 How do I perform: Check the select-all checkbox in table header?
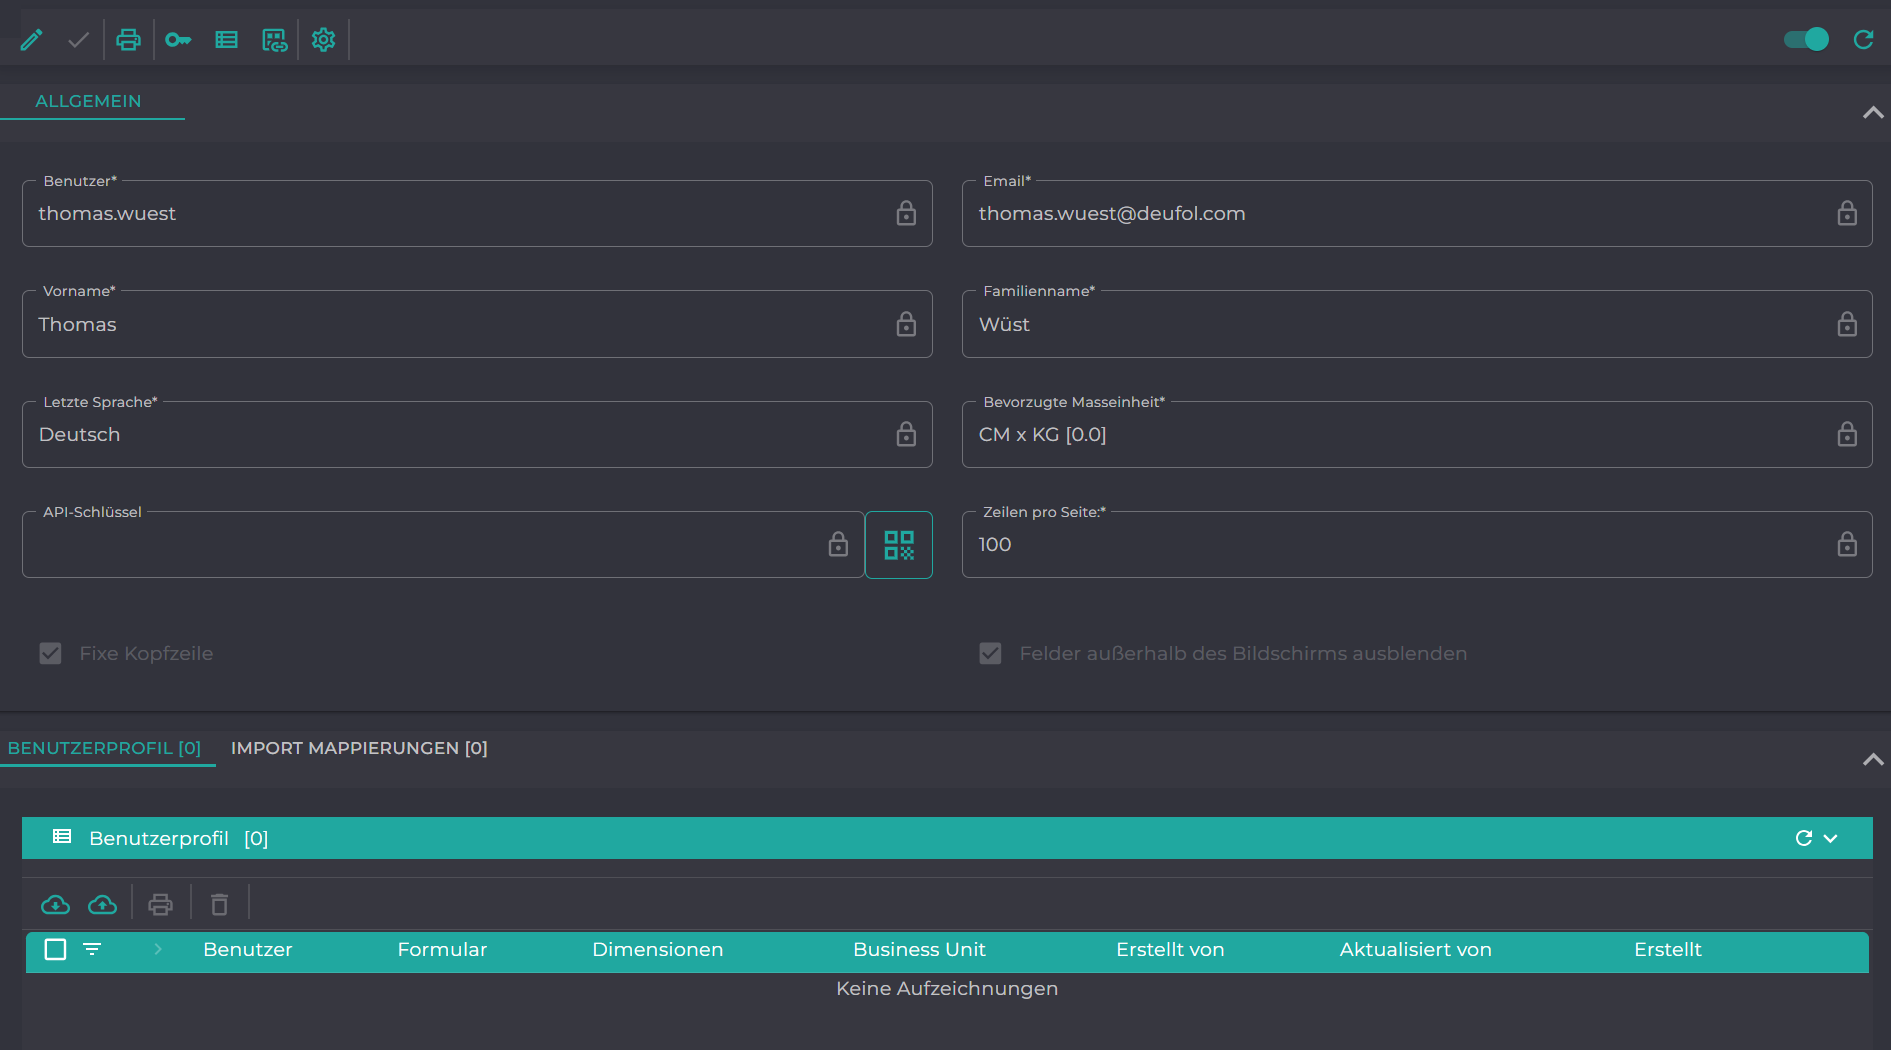point(56,949)
